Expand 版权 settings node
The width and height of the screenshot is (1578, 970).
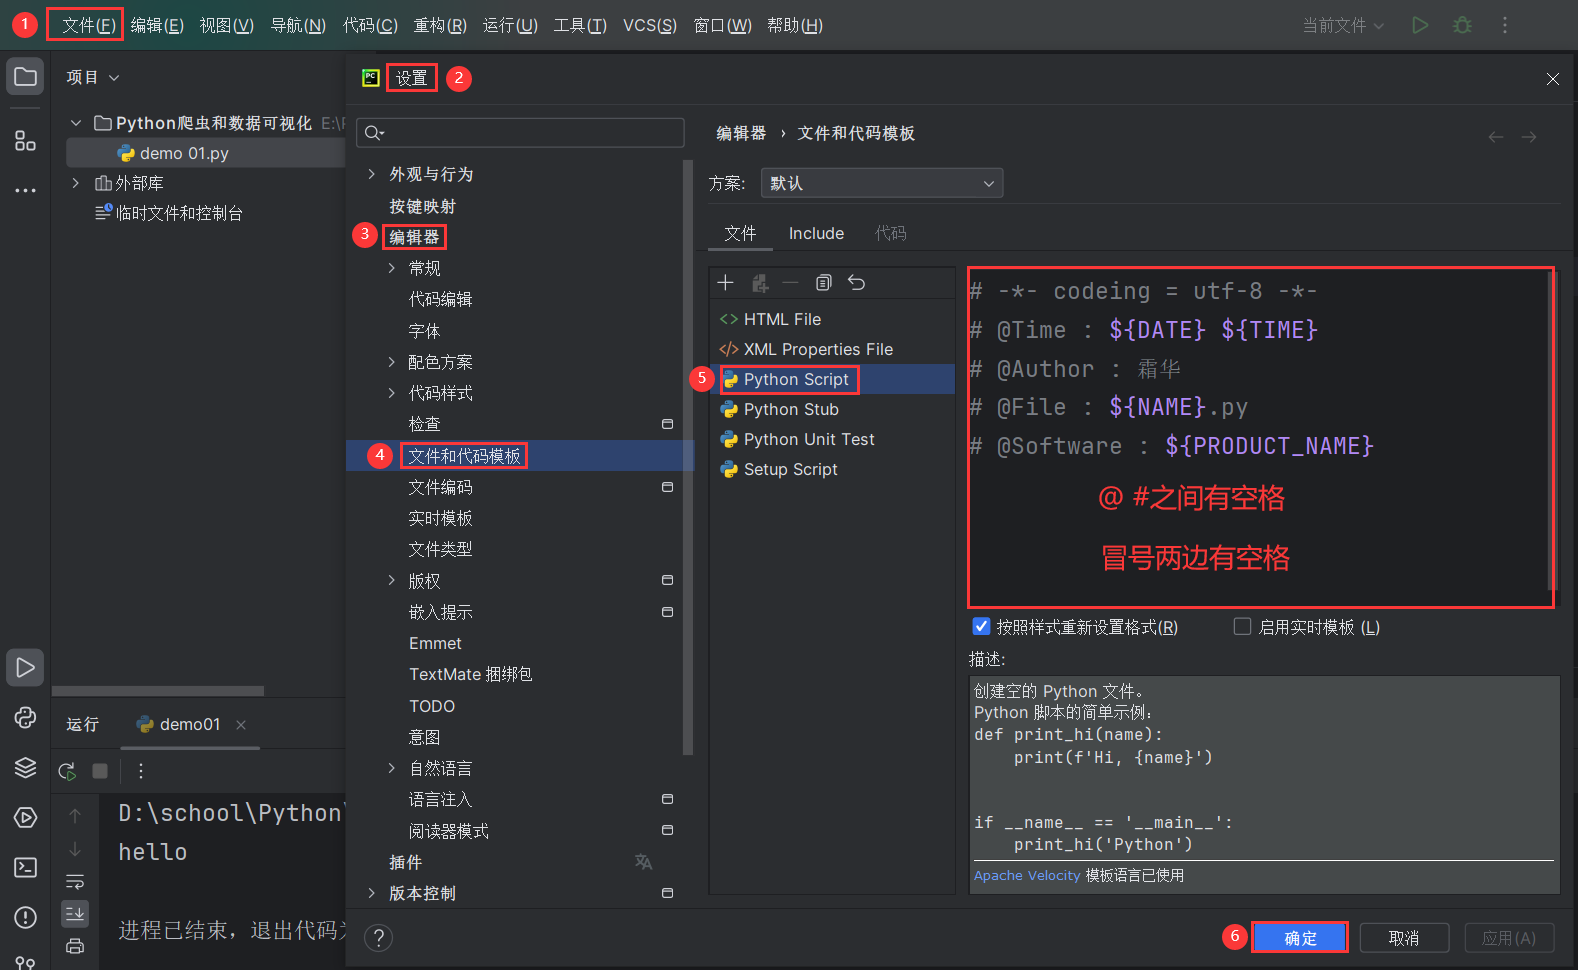391,580
